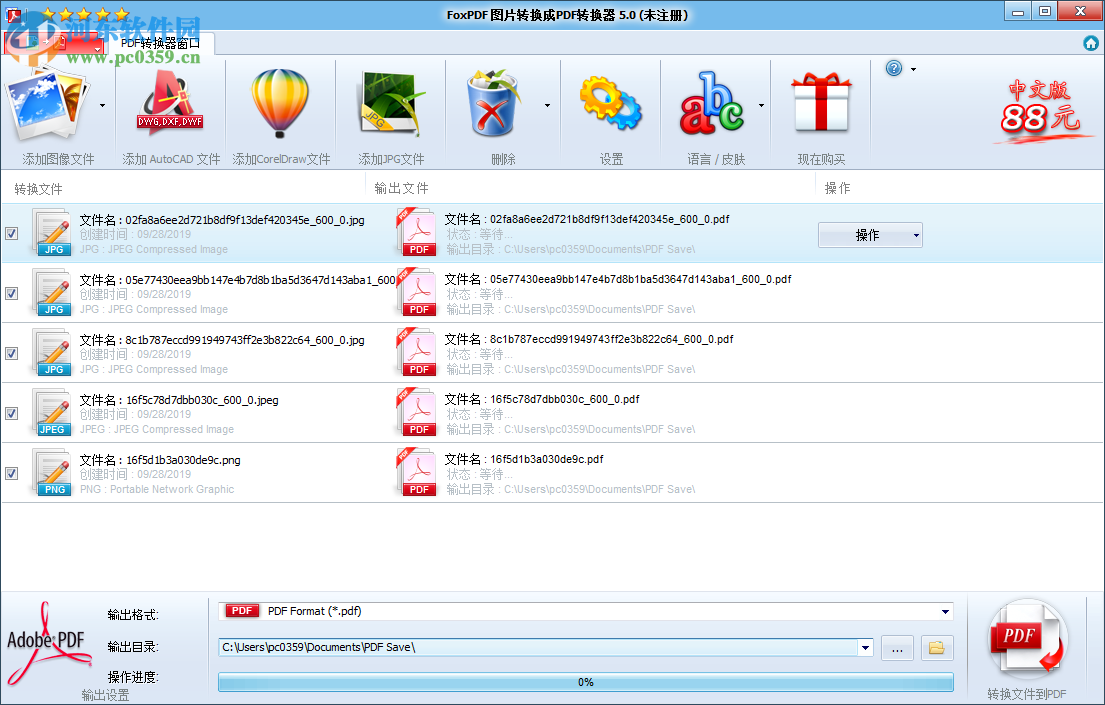Screen dimensions: 1105x705
Task: Open the help menu via question mark icon
Action: click(x=893, y=68)
